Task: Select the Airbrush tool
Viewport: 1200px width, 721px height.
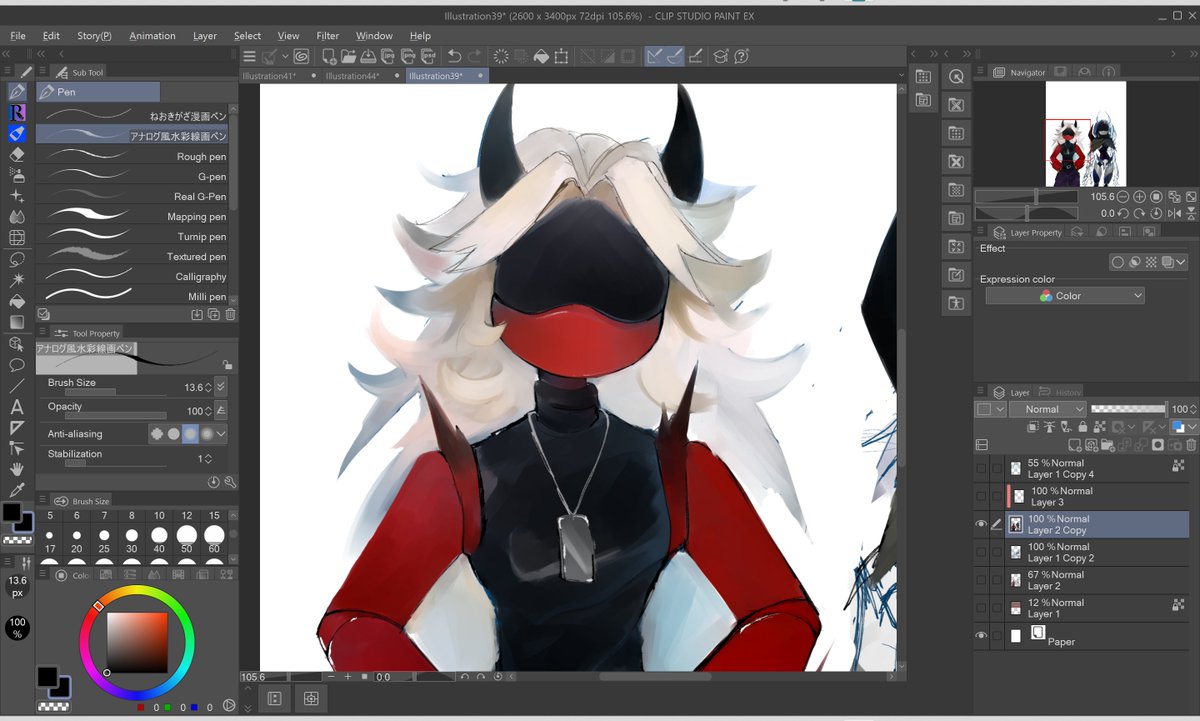Action: [16, 174]
